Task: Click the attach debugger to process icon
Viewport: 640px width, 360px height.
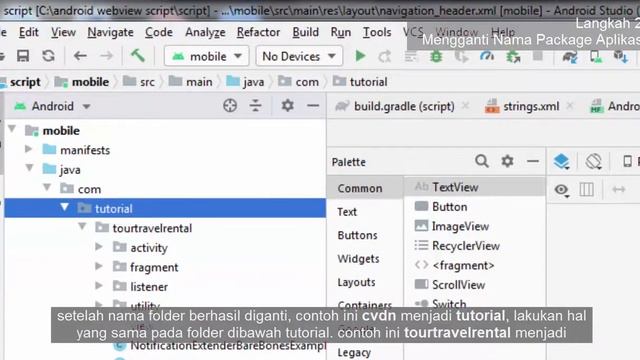Action: [x=513, y=56]
